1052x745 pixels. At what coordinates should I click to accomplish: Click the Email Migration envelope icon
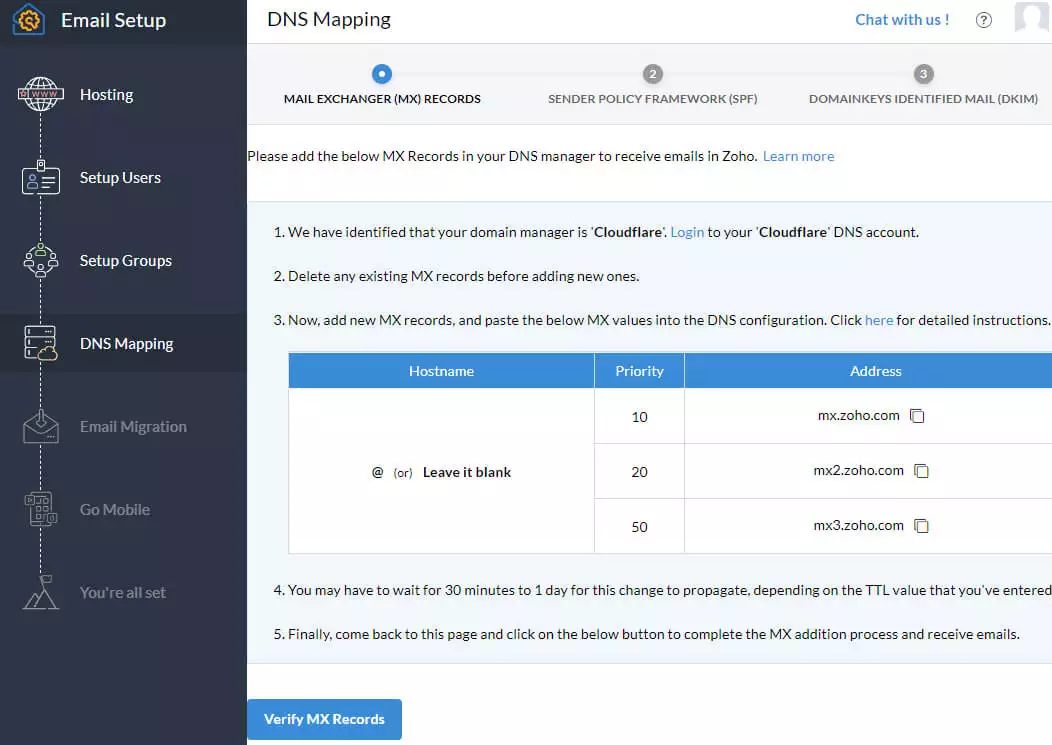point(41,427)
